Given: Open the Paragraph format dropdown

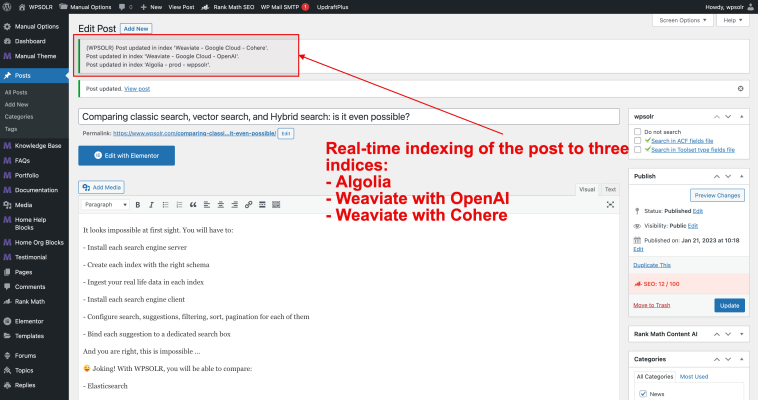Looking at the screenshot, I should [105, 205].
